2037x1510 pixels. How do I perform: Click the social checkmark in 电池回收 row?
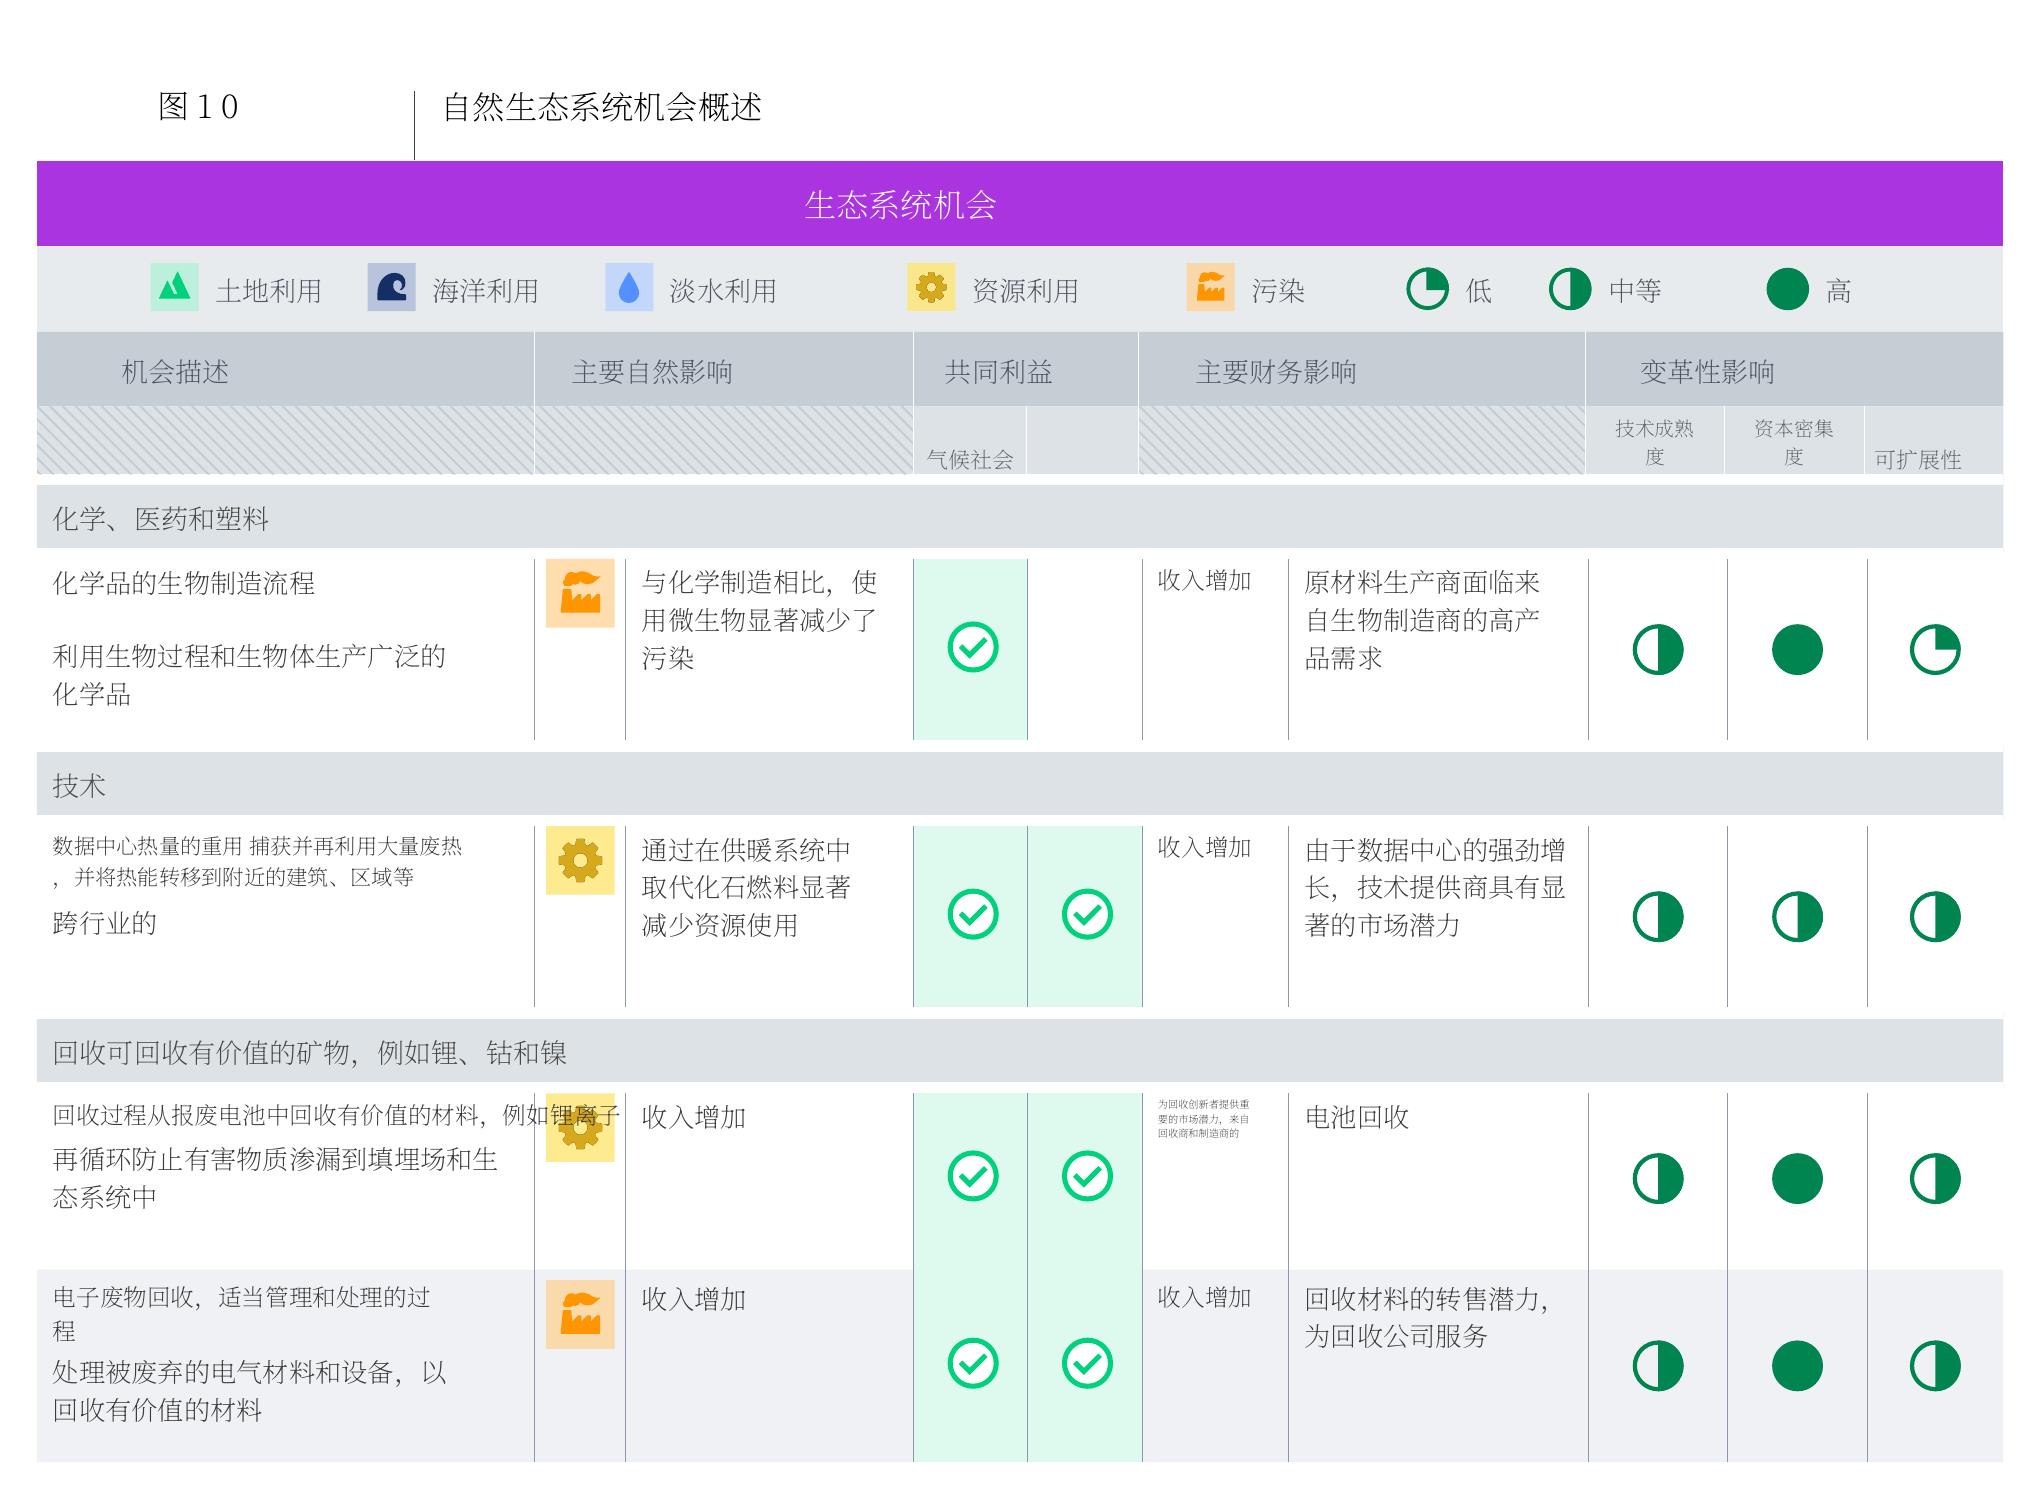[1086, 1176]
